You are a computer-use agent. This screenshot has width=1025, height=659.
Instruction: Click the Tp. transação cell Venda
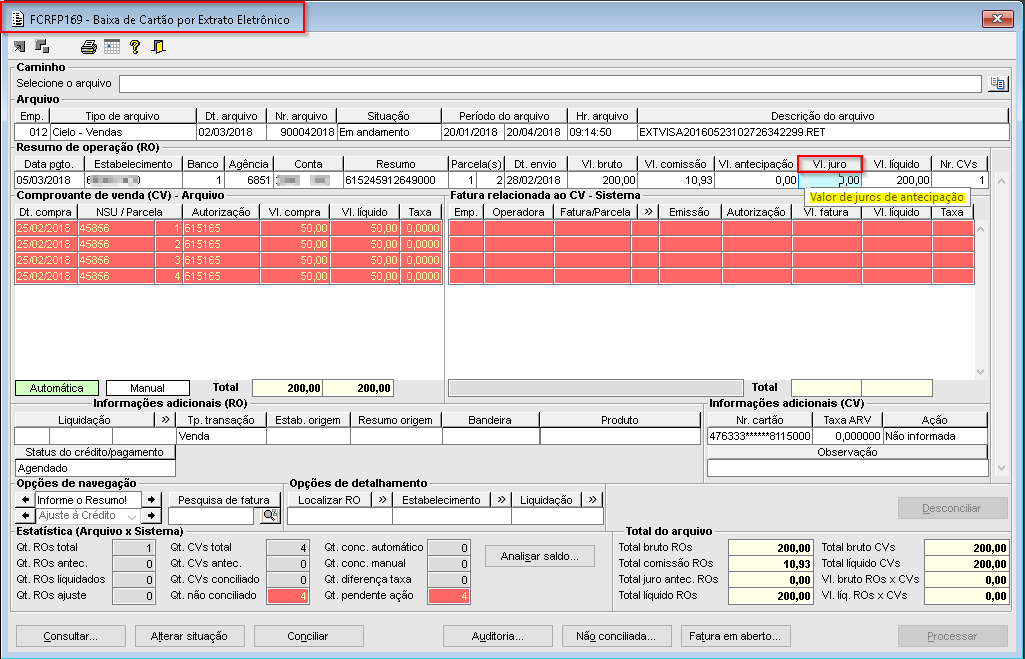pos(221,436)
